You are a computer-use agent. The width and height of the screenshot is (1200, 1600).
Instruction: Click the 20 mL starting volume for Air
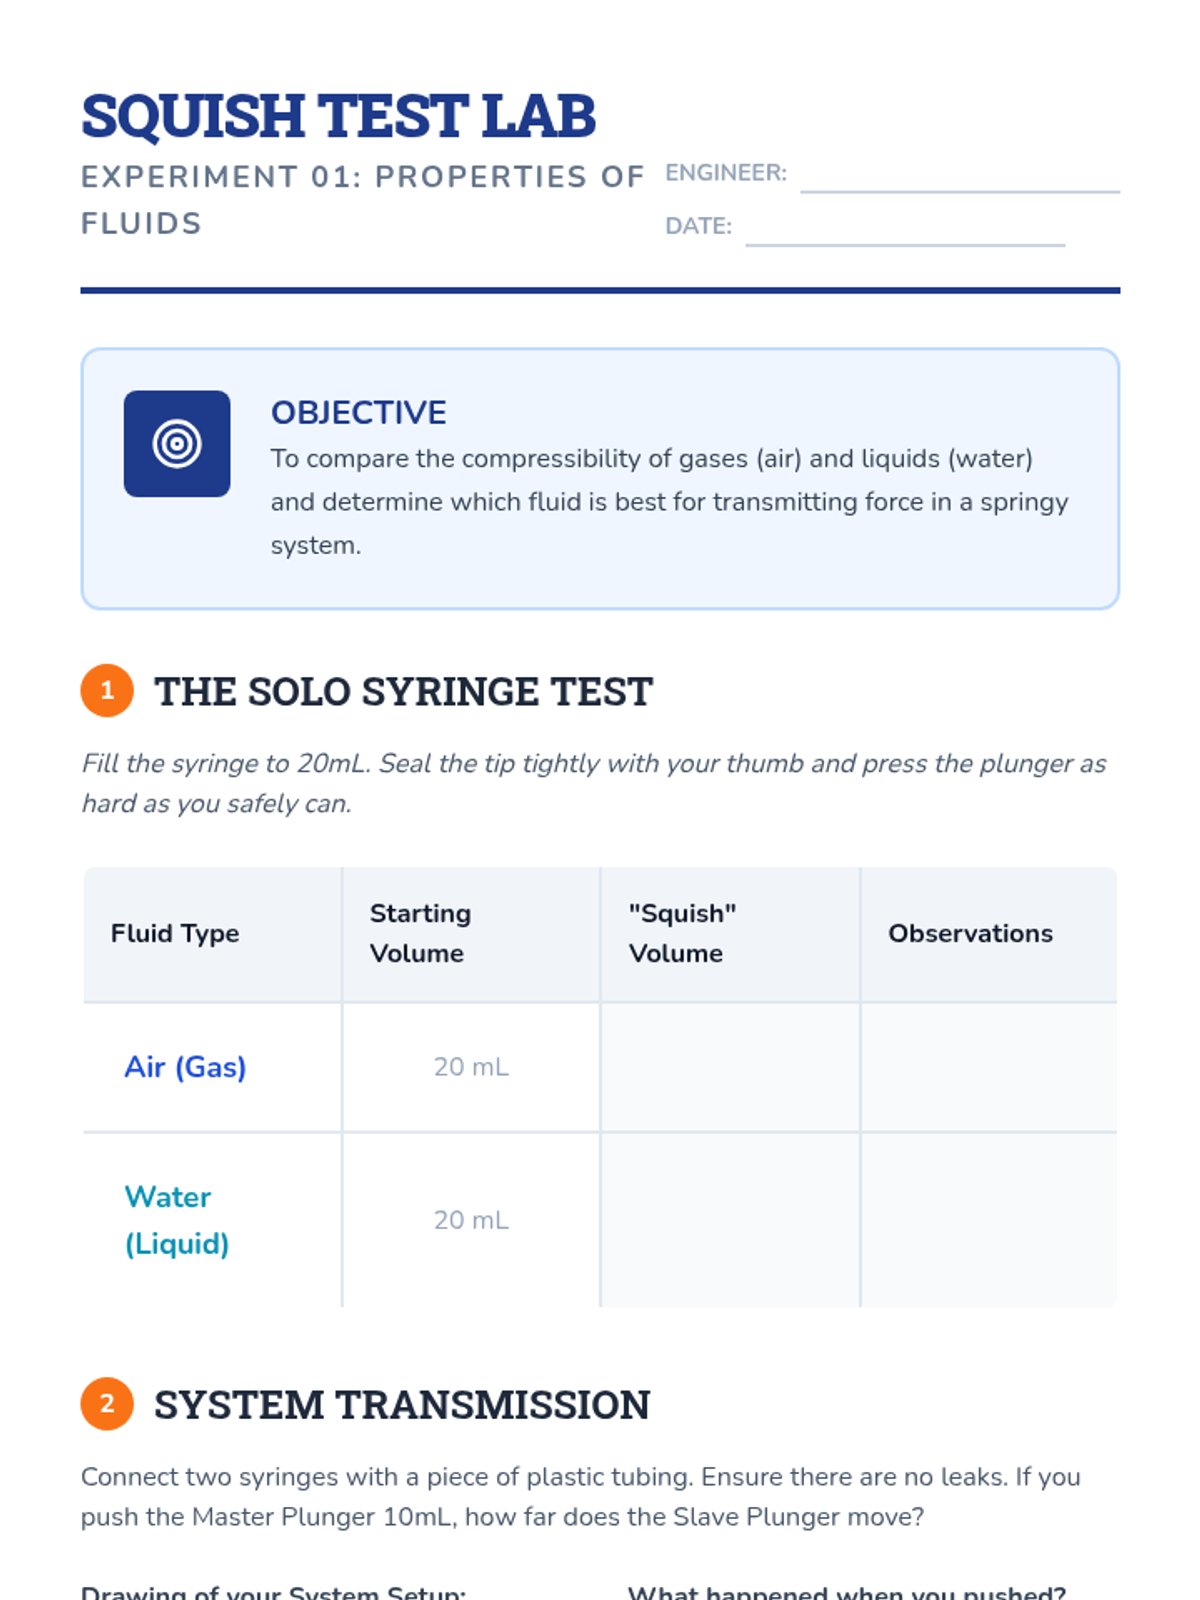(471, 1067)
